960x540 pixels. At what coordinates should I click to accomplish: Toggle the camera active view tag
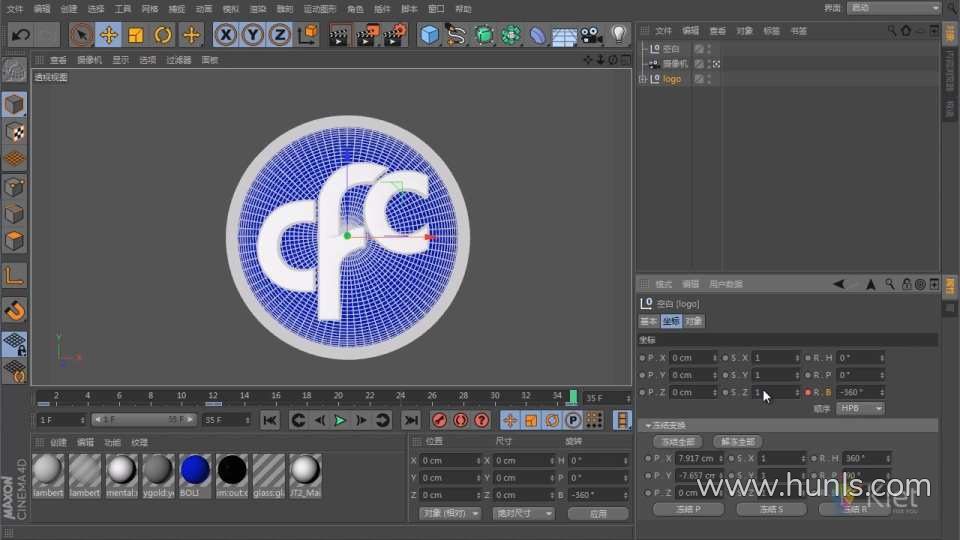click(x=716, y=64)
